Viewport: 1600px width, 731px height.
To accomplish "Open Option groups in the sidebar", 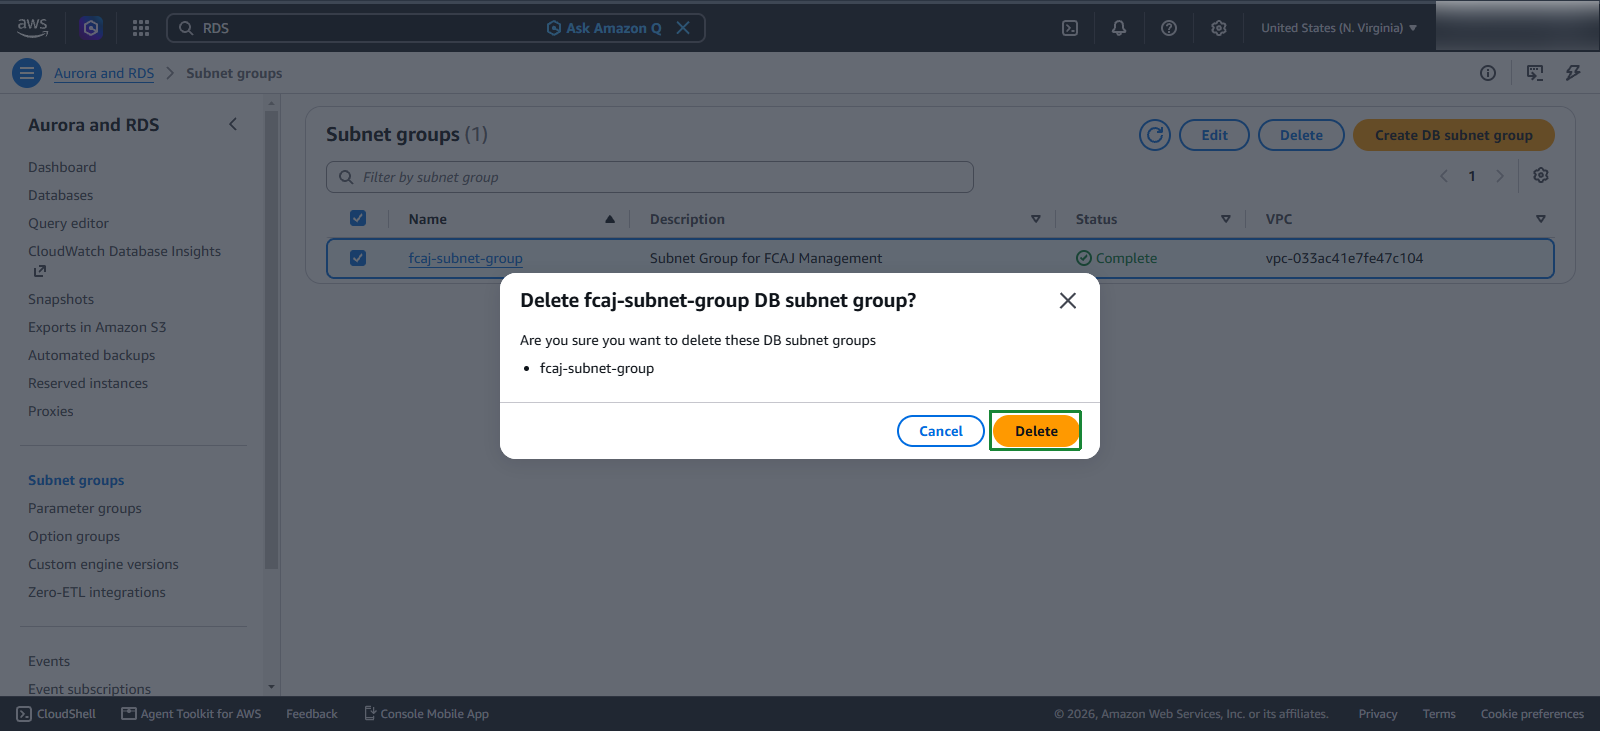I will point(74,536).
